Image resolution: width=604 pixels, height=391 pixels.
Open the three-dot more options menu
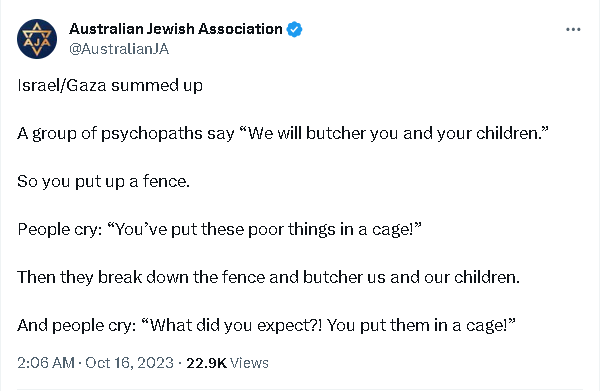click(x=573, y=30)
